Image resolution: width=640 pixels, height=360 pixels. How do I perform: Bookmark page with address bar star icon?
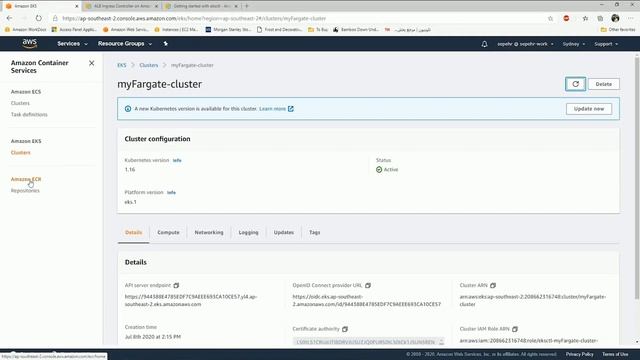pos(550,18)
